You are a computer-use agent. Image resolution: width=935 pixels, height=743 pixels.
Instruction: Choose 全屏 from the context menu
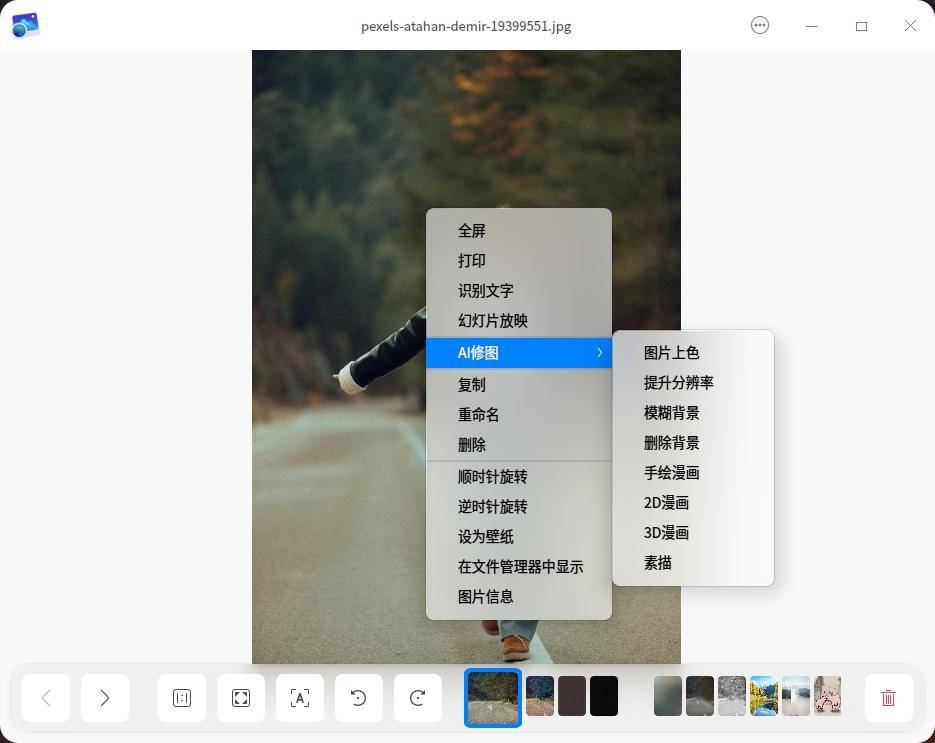471,230
